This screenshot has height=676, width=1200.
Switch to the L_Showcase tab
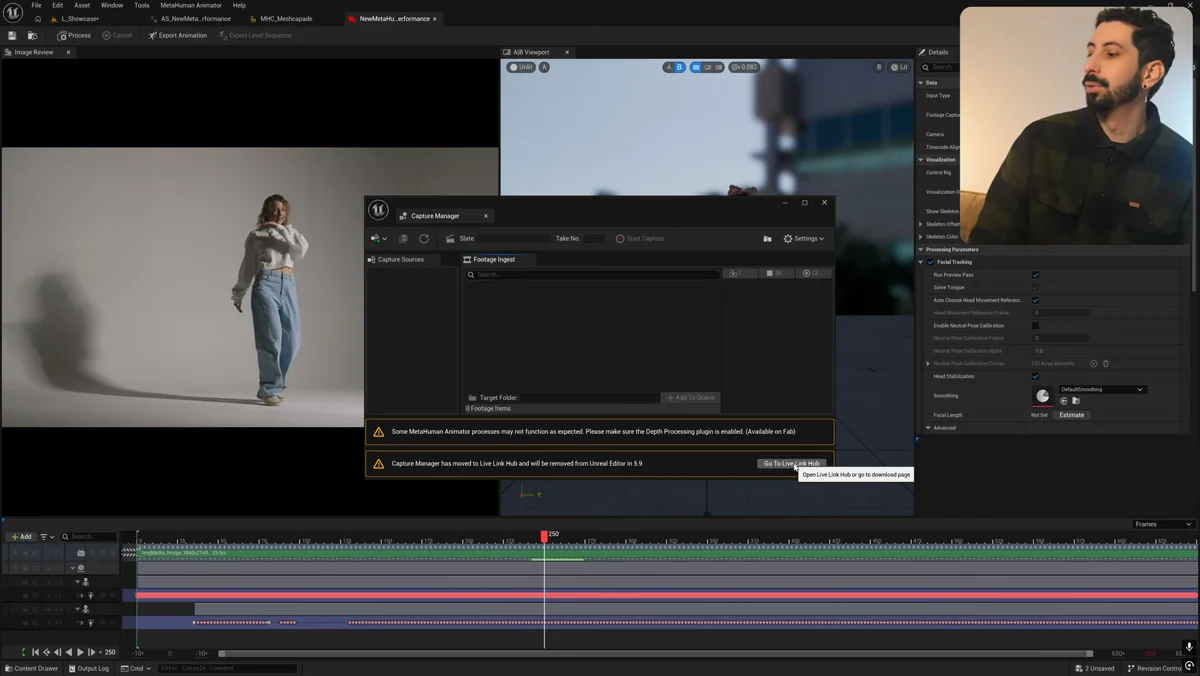pos(80,19)
